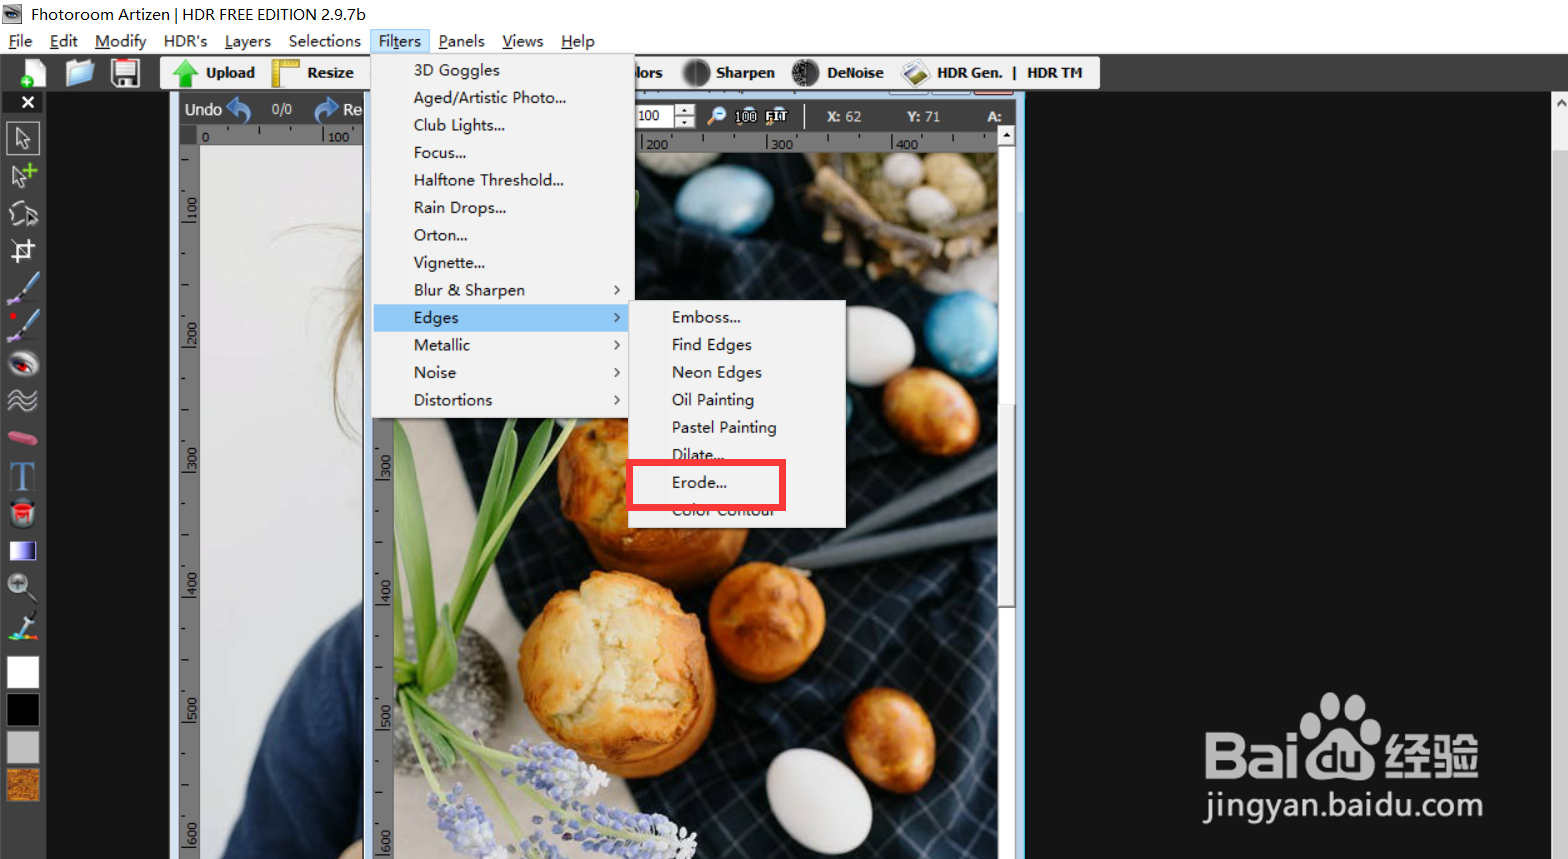Image resolution: width=1568 pixels, height=859 pixels.
Task: Click the Sharpen toolbar button
Action: 729,73
